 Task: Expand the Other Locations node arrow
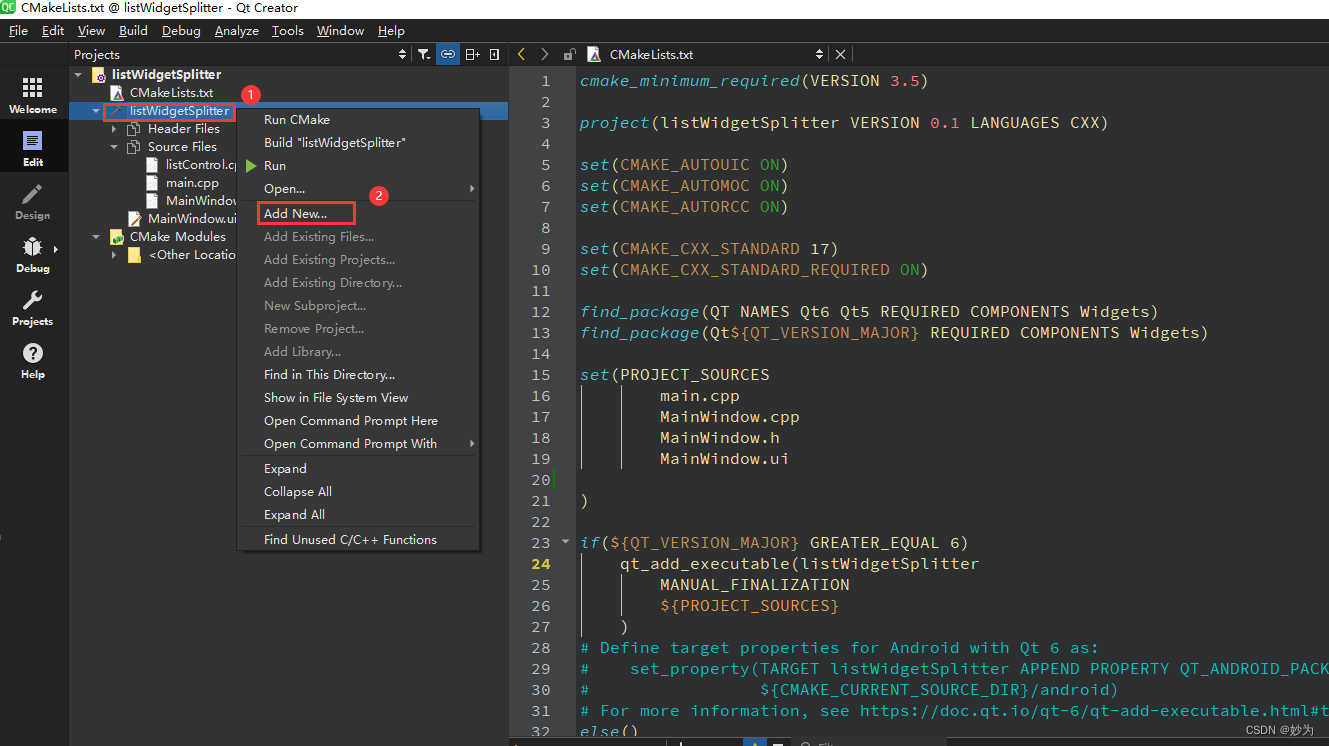pyautogui.click(x=114, y=255)
